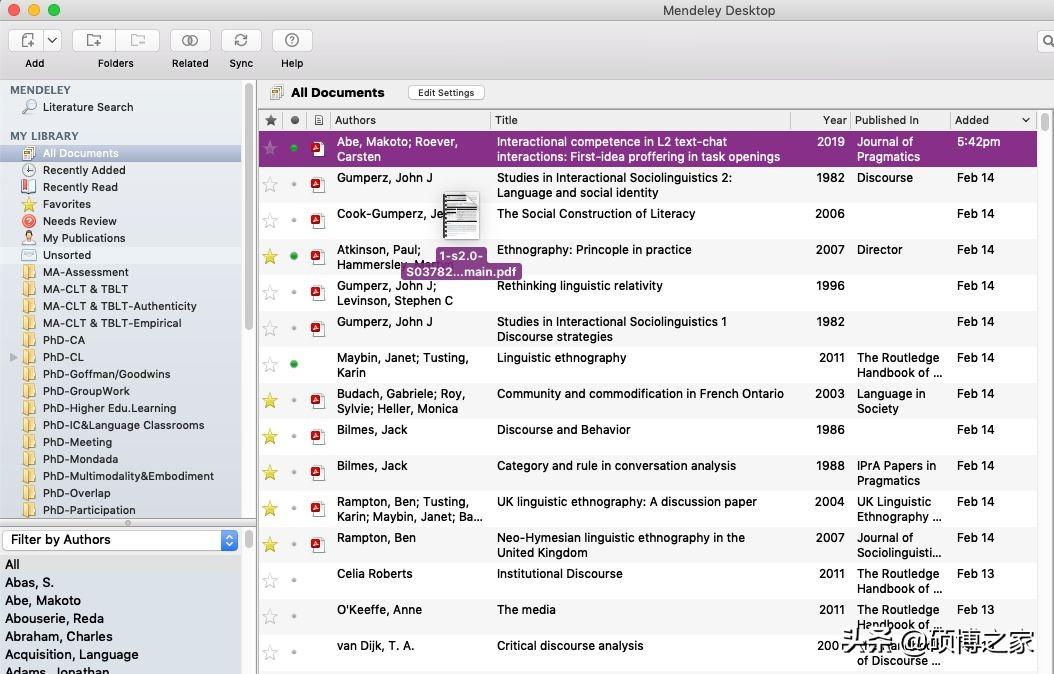Toggle read status dot for Maybin, Janet entry
Image resolution: width=1054 pixels, height=674 pixels.
tap(294, 364)
